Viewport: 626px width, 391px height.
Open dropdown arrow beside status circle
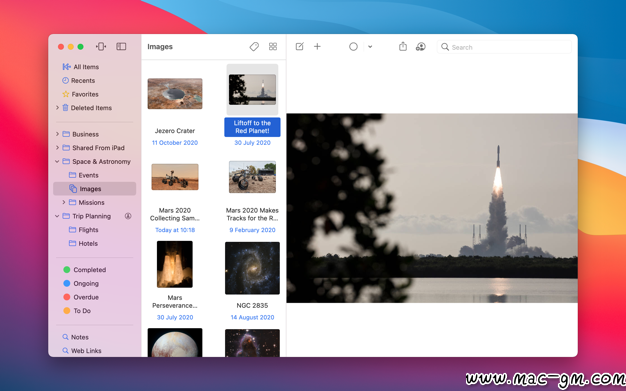coord(370,47)
